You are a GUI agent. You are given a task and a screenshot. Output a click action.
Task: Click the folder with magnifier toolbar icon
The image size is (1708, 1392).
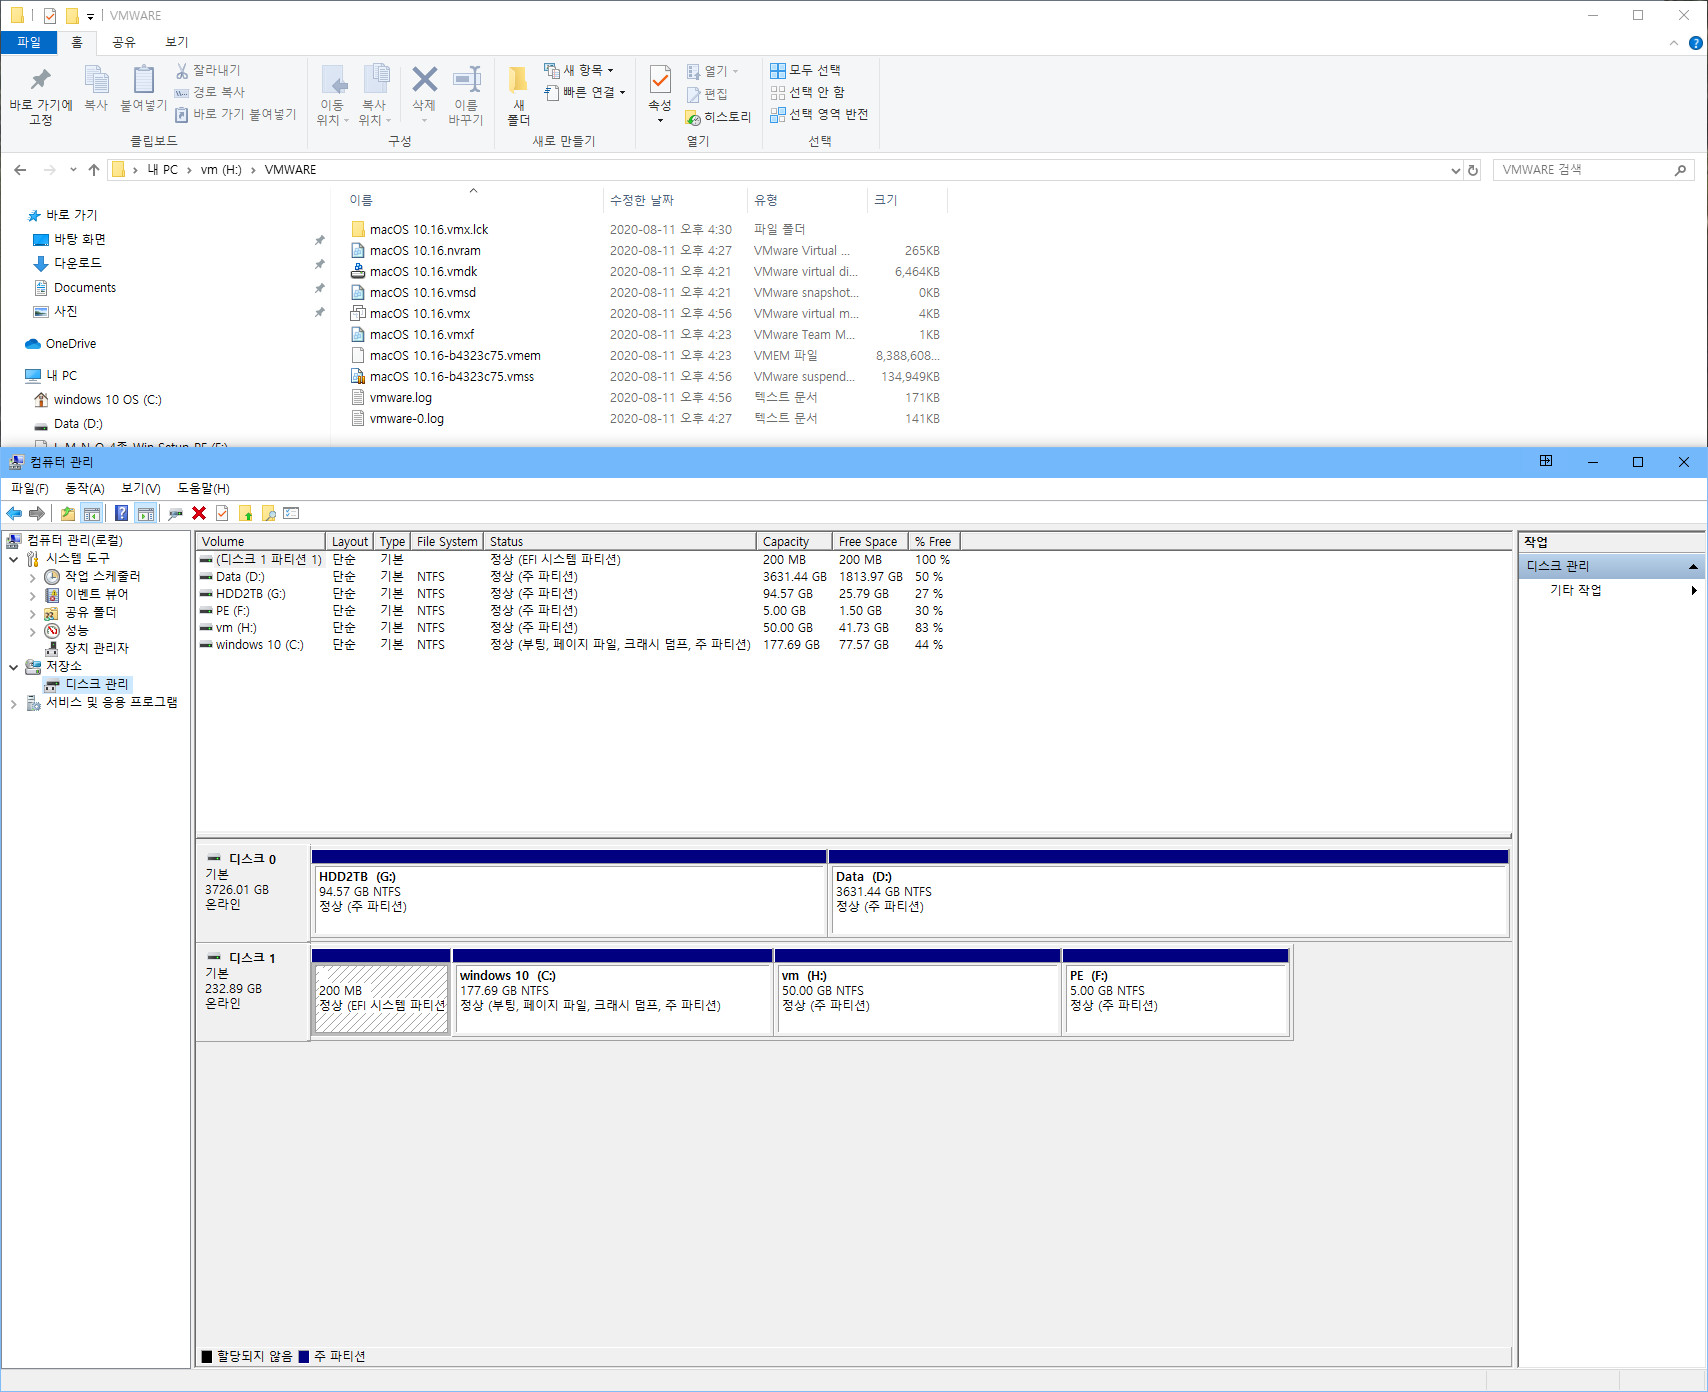click(x=269, y=514)
